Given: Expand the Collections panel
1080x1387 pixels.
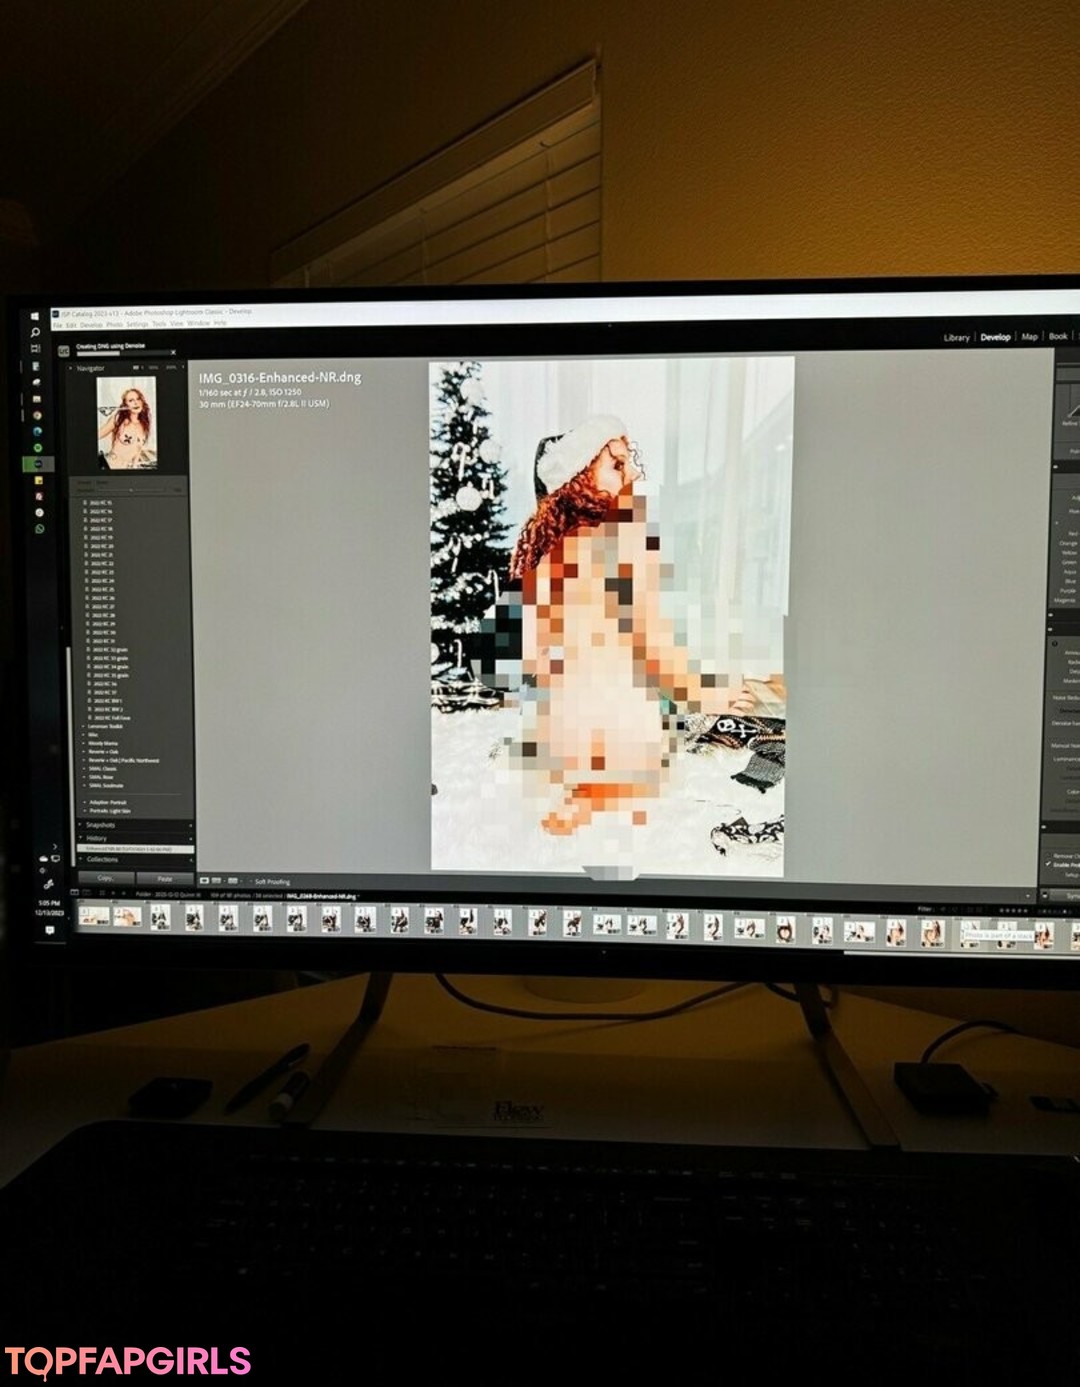Looking at the screenshot, I should point(102,859).
